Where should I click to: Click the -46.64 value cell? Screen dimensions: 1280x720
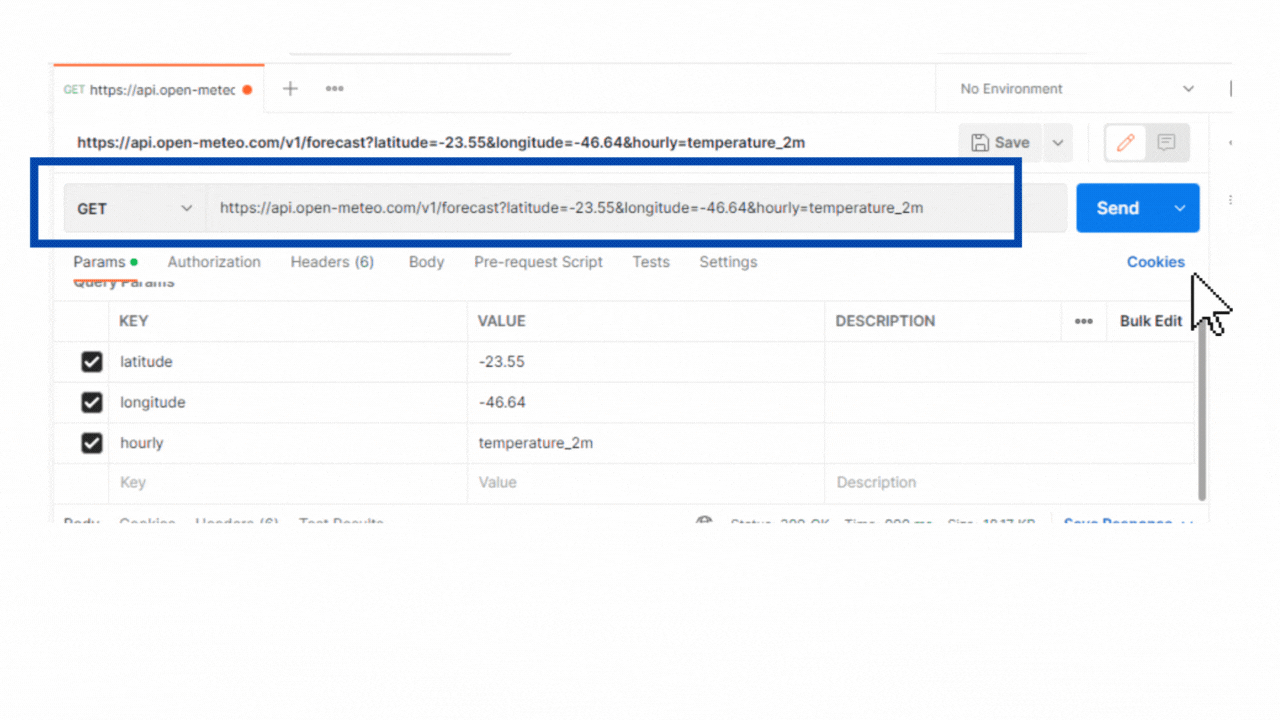click(646, 403)
